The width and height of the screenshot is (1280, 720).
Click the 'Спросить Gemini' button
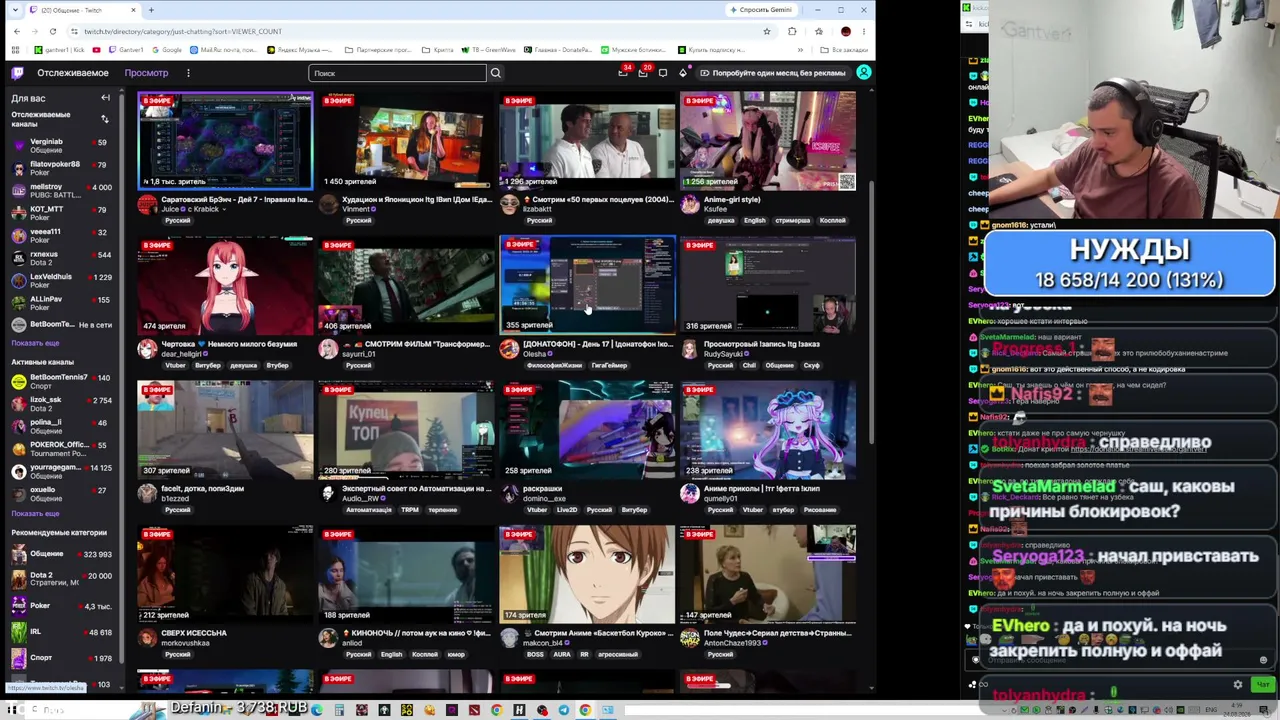(762, 10)
